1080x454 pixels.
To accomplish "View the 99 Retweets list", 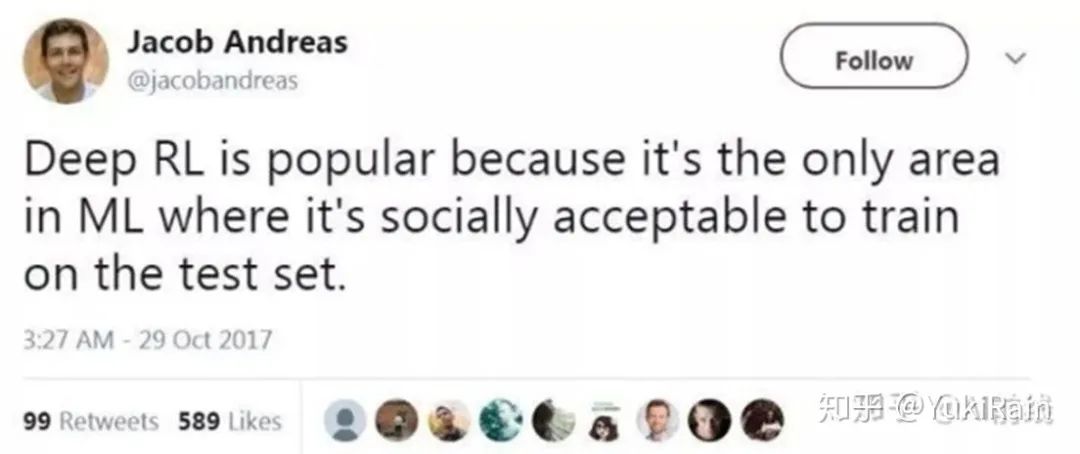I will pos(90,421).
